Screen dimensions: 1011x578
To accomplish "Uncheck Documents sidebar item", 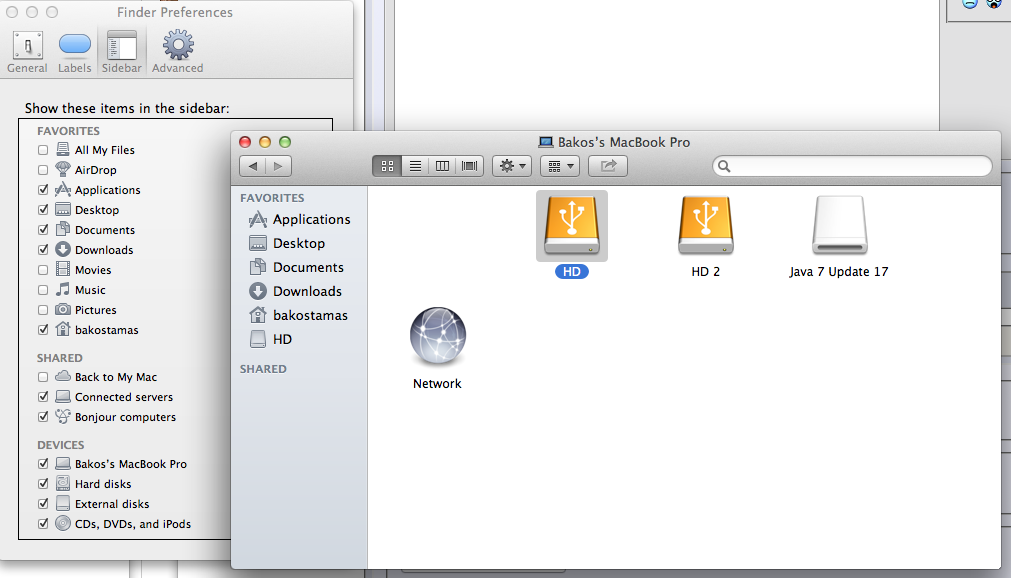I will pos(43,230).
